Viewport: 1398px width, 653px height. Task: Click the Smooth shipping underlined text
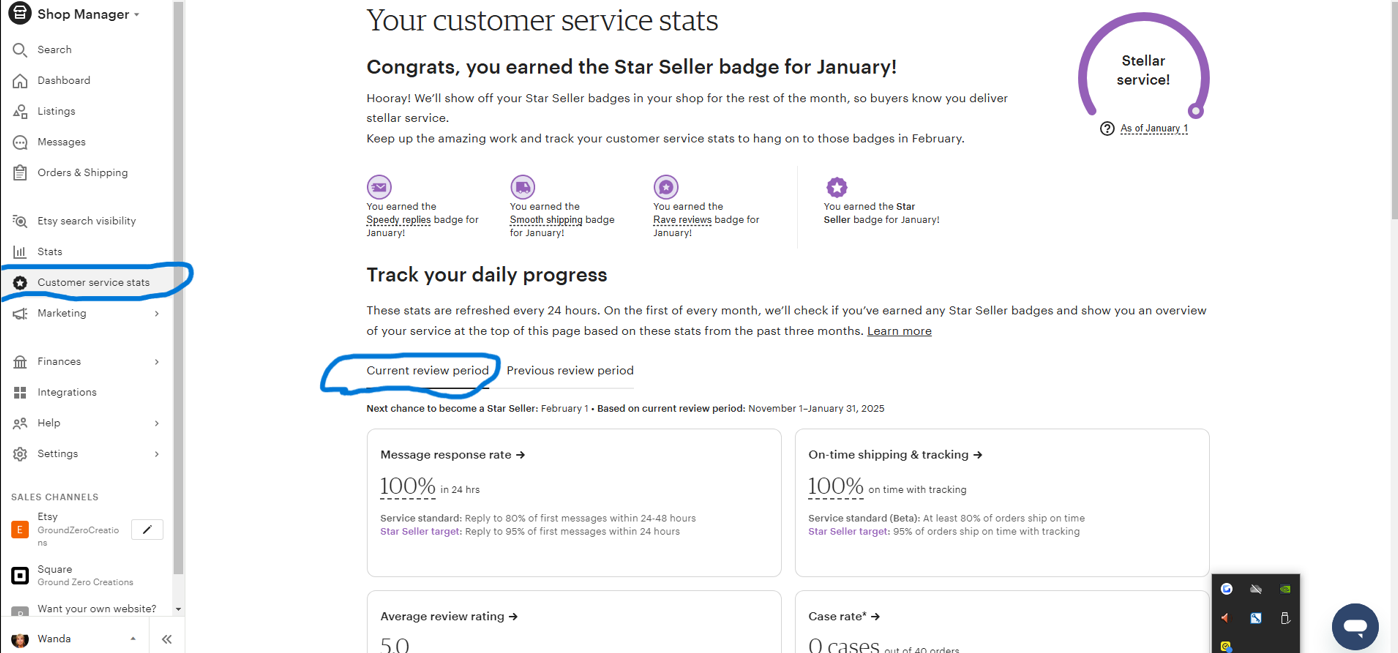click(x=546, y=220)
